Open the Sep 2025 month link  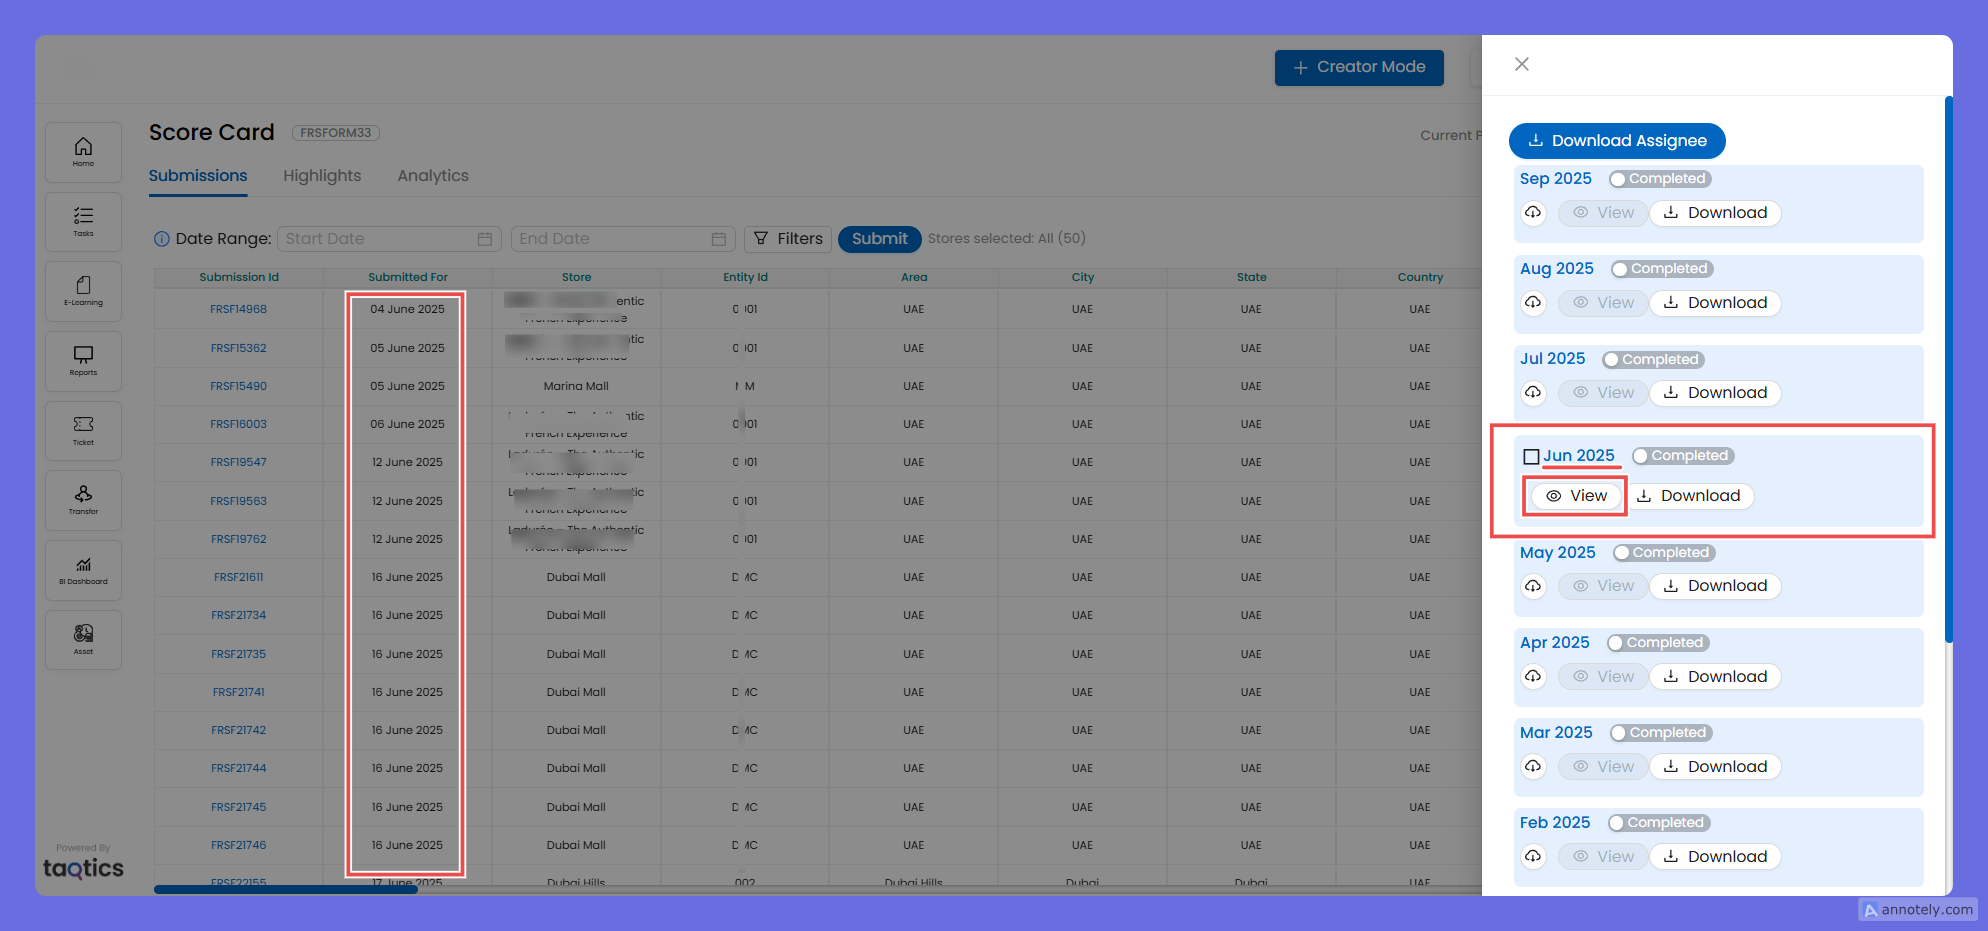coord(1556,179)
